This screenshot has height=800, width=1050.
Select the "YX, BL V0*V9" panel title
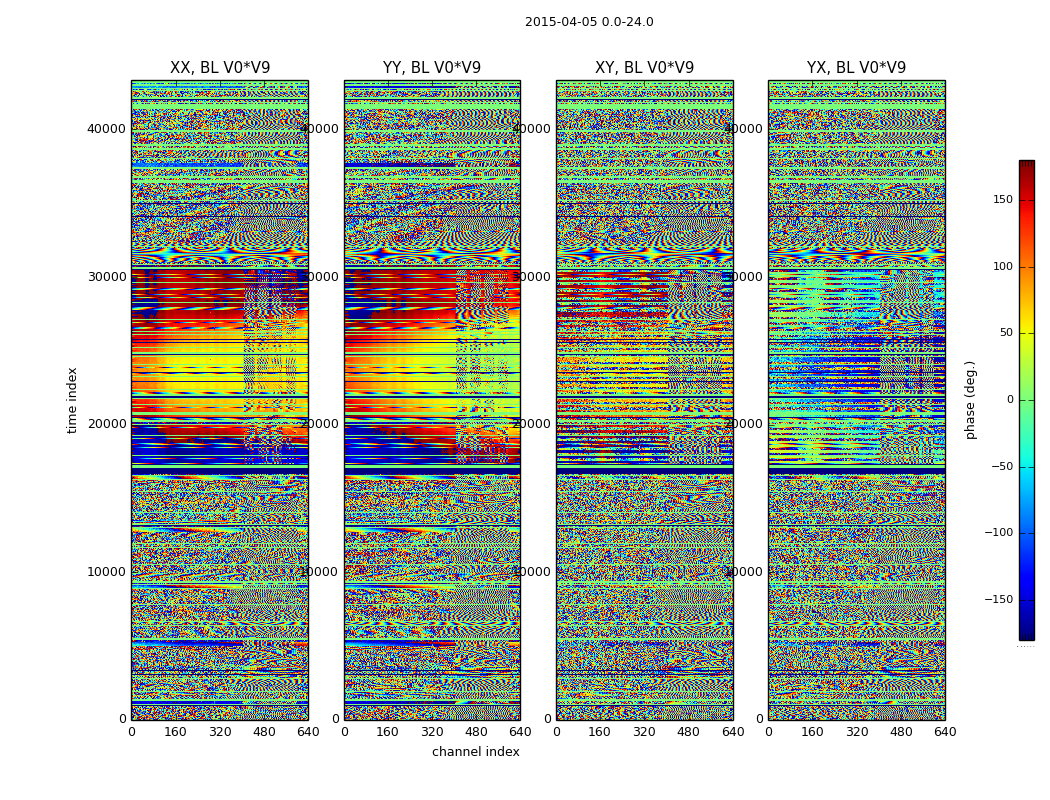point(856,68)
